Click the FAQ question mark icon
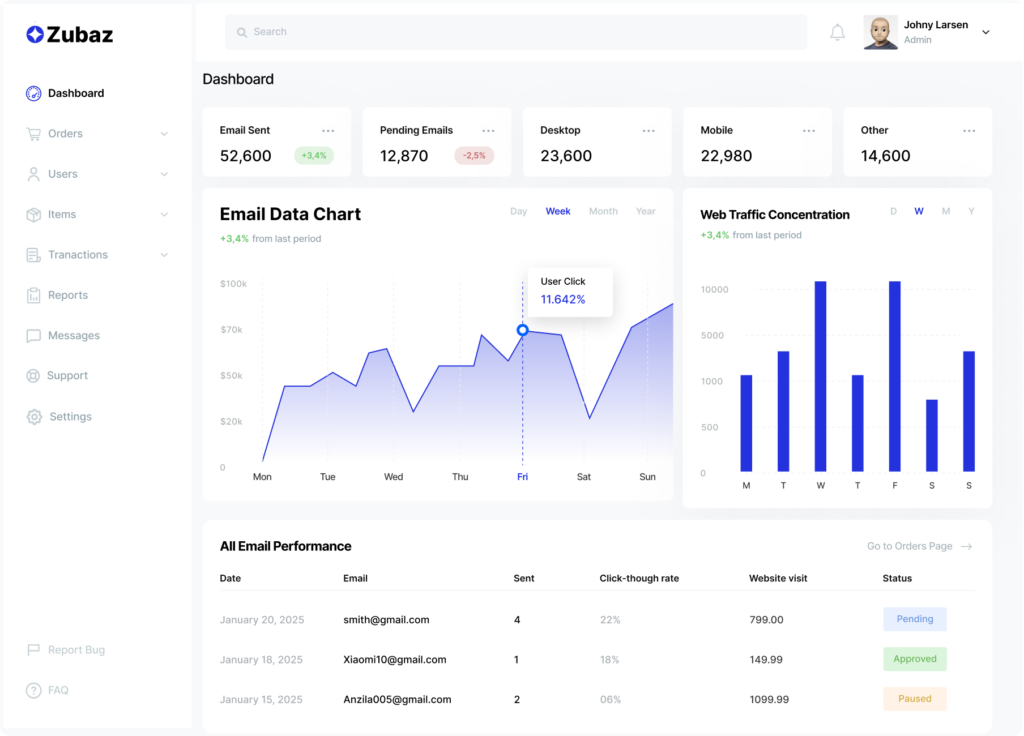This screenshot has height=736, width=1024. pos(34,690)
